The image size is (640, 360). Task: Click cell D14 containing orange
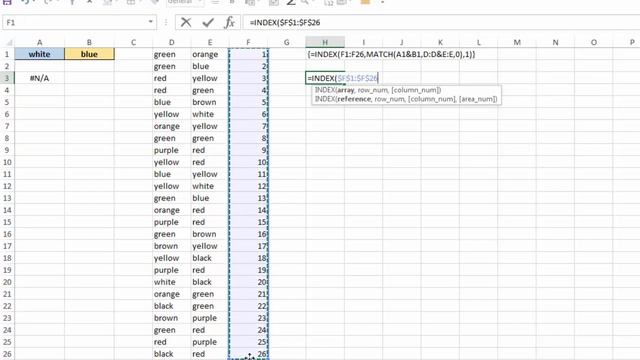coord(171,210)
